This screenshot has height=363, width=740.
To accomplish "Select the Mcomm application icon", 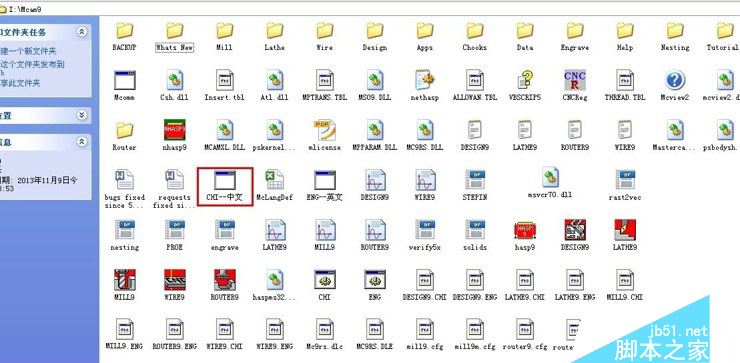I will pyautogui.click(x=125, y=80).
